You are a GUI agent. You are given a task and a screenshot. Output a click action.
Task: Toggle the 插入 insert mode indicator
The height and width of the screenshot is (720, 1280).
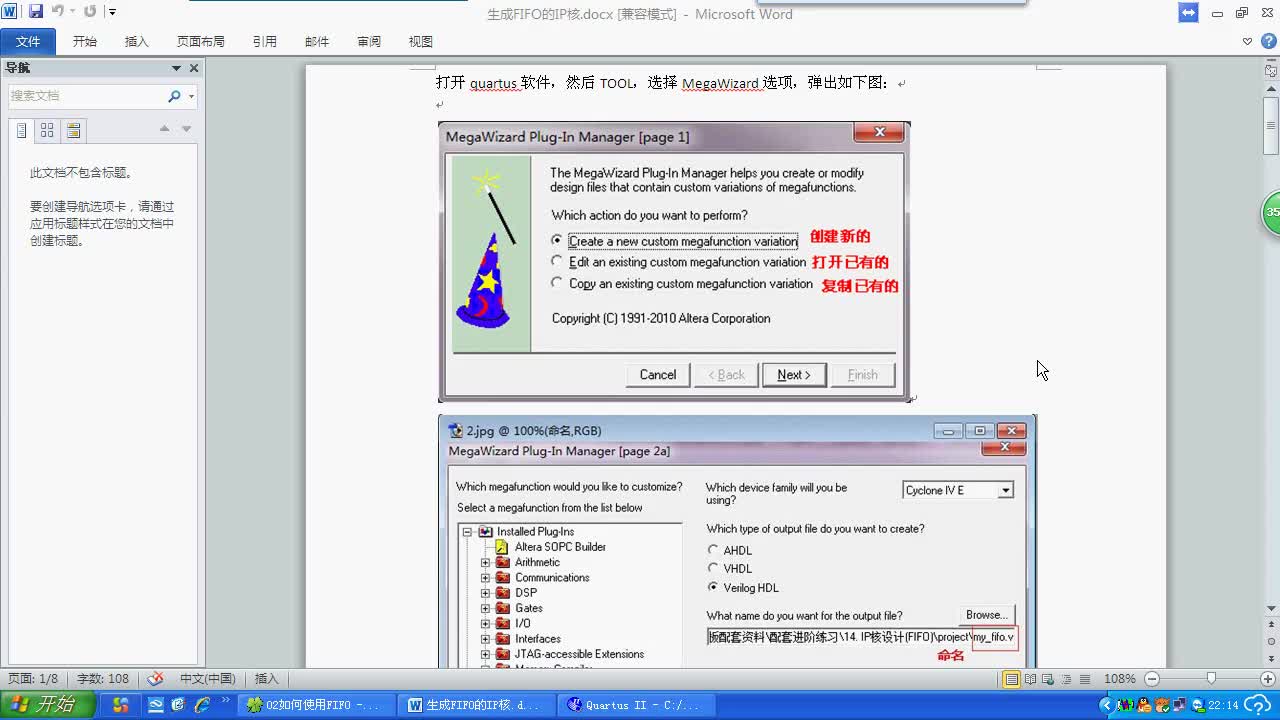coord(267,679)
